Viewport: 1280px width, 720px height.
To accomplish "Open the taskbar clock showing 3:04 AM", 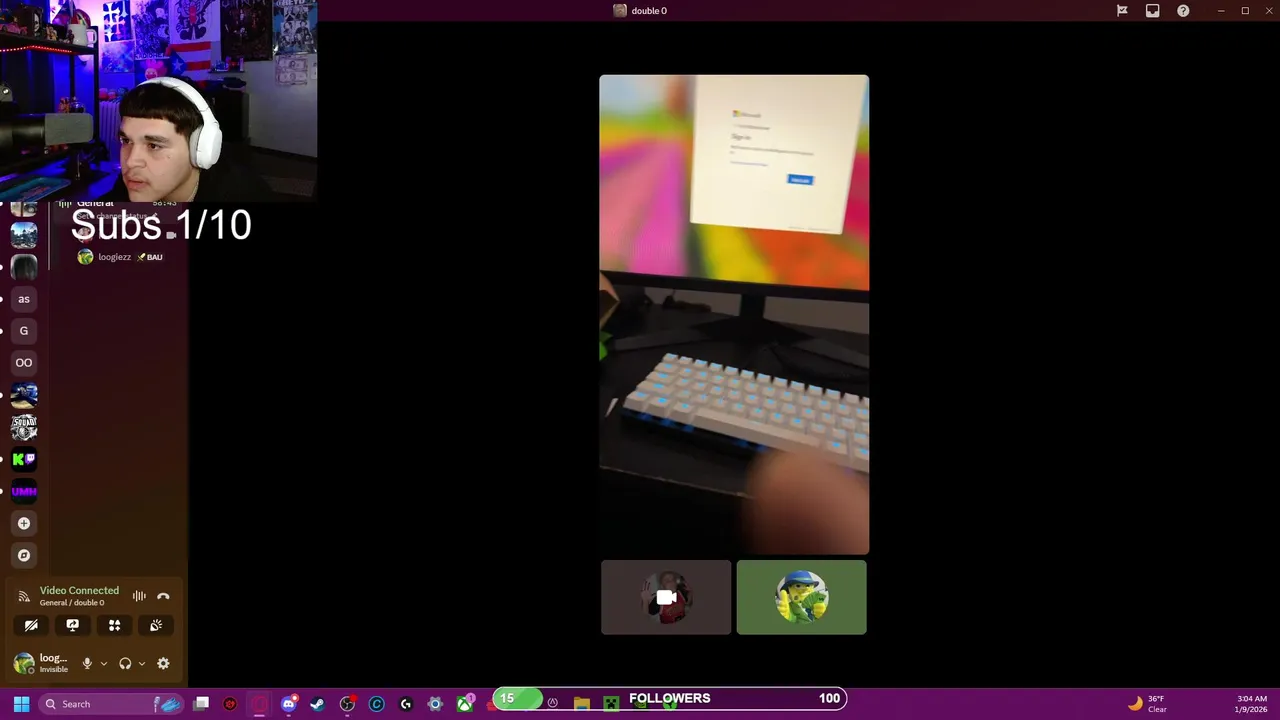I will click(1251, 704).
